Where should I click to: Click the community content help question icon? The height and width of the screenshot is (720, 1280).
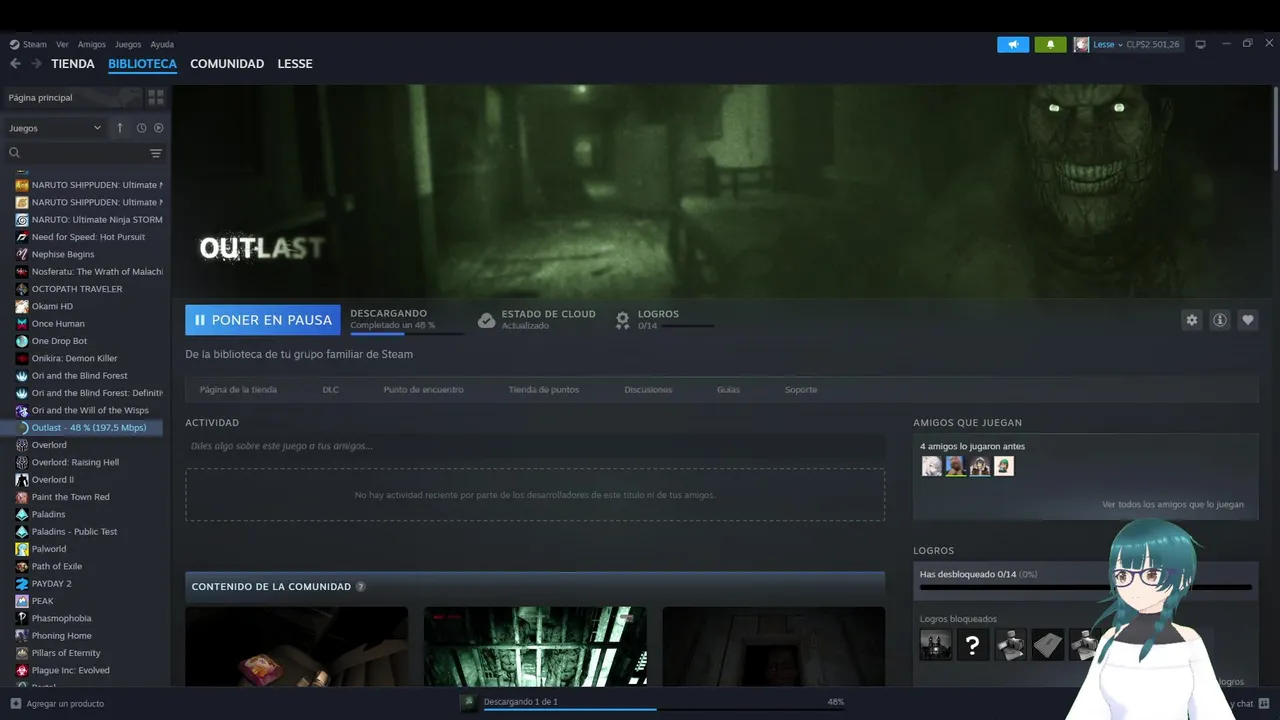[x=361, y=587]
